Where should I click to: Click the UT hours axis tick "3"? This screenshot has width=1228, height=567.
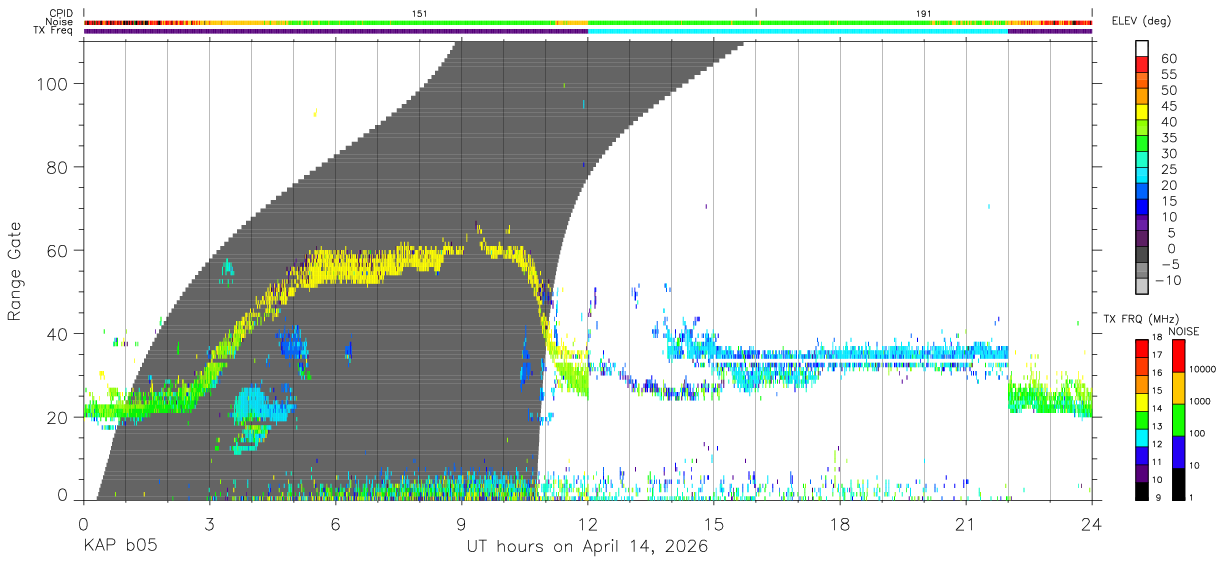(209, 524)
